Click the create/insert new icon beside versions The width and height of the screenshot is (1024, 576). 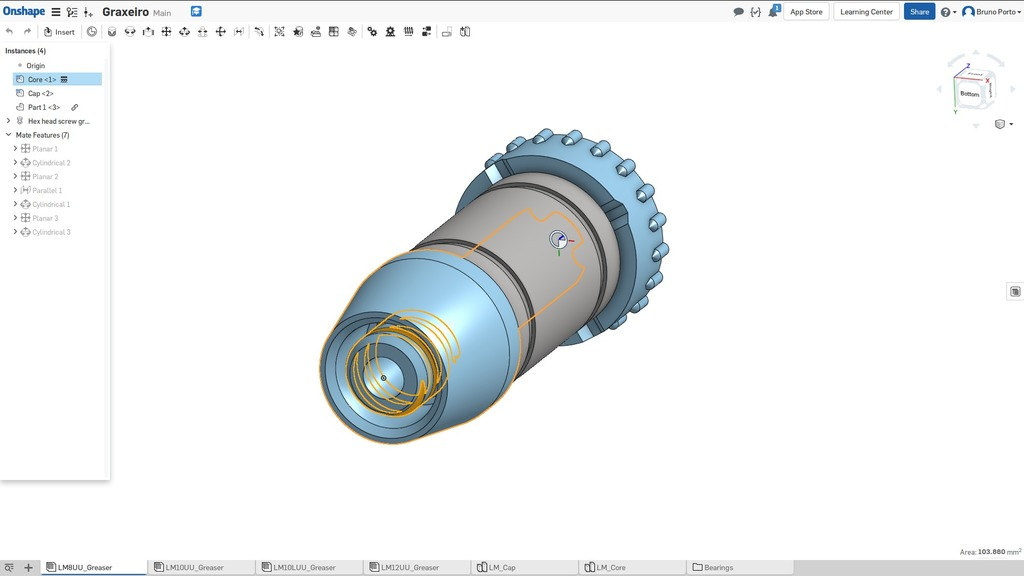click(x=88, y=12)
